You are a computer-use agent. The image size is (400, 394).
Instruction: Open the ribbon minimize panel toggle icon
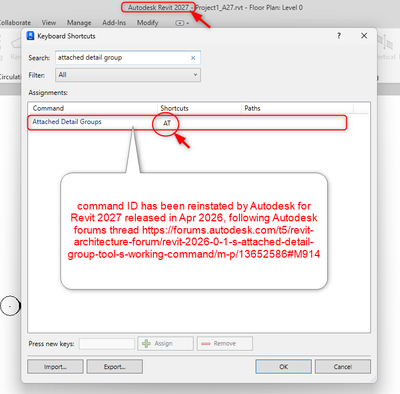[x=180, y=23]
